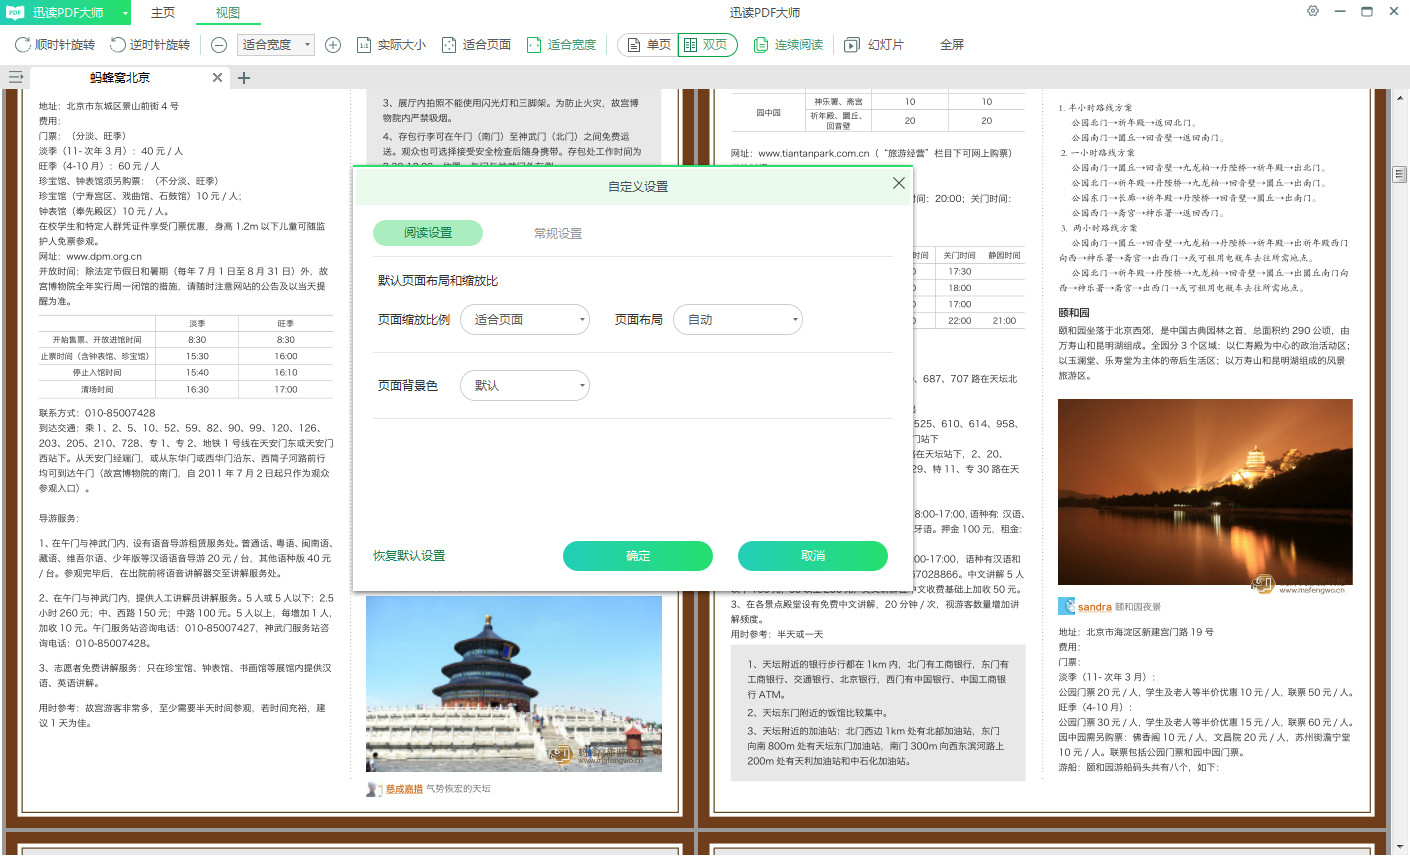Select the 常规设置 tab in dialog
The width and height of the screenshot is (1410, 857).
pyautogui.click(x=558, y=233)
